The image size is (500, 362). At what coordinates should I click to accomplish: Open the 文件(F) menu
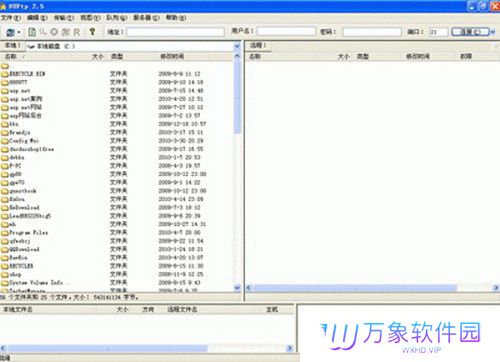11,18
